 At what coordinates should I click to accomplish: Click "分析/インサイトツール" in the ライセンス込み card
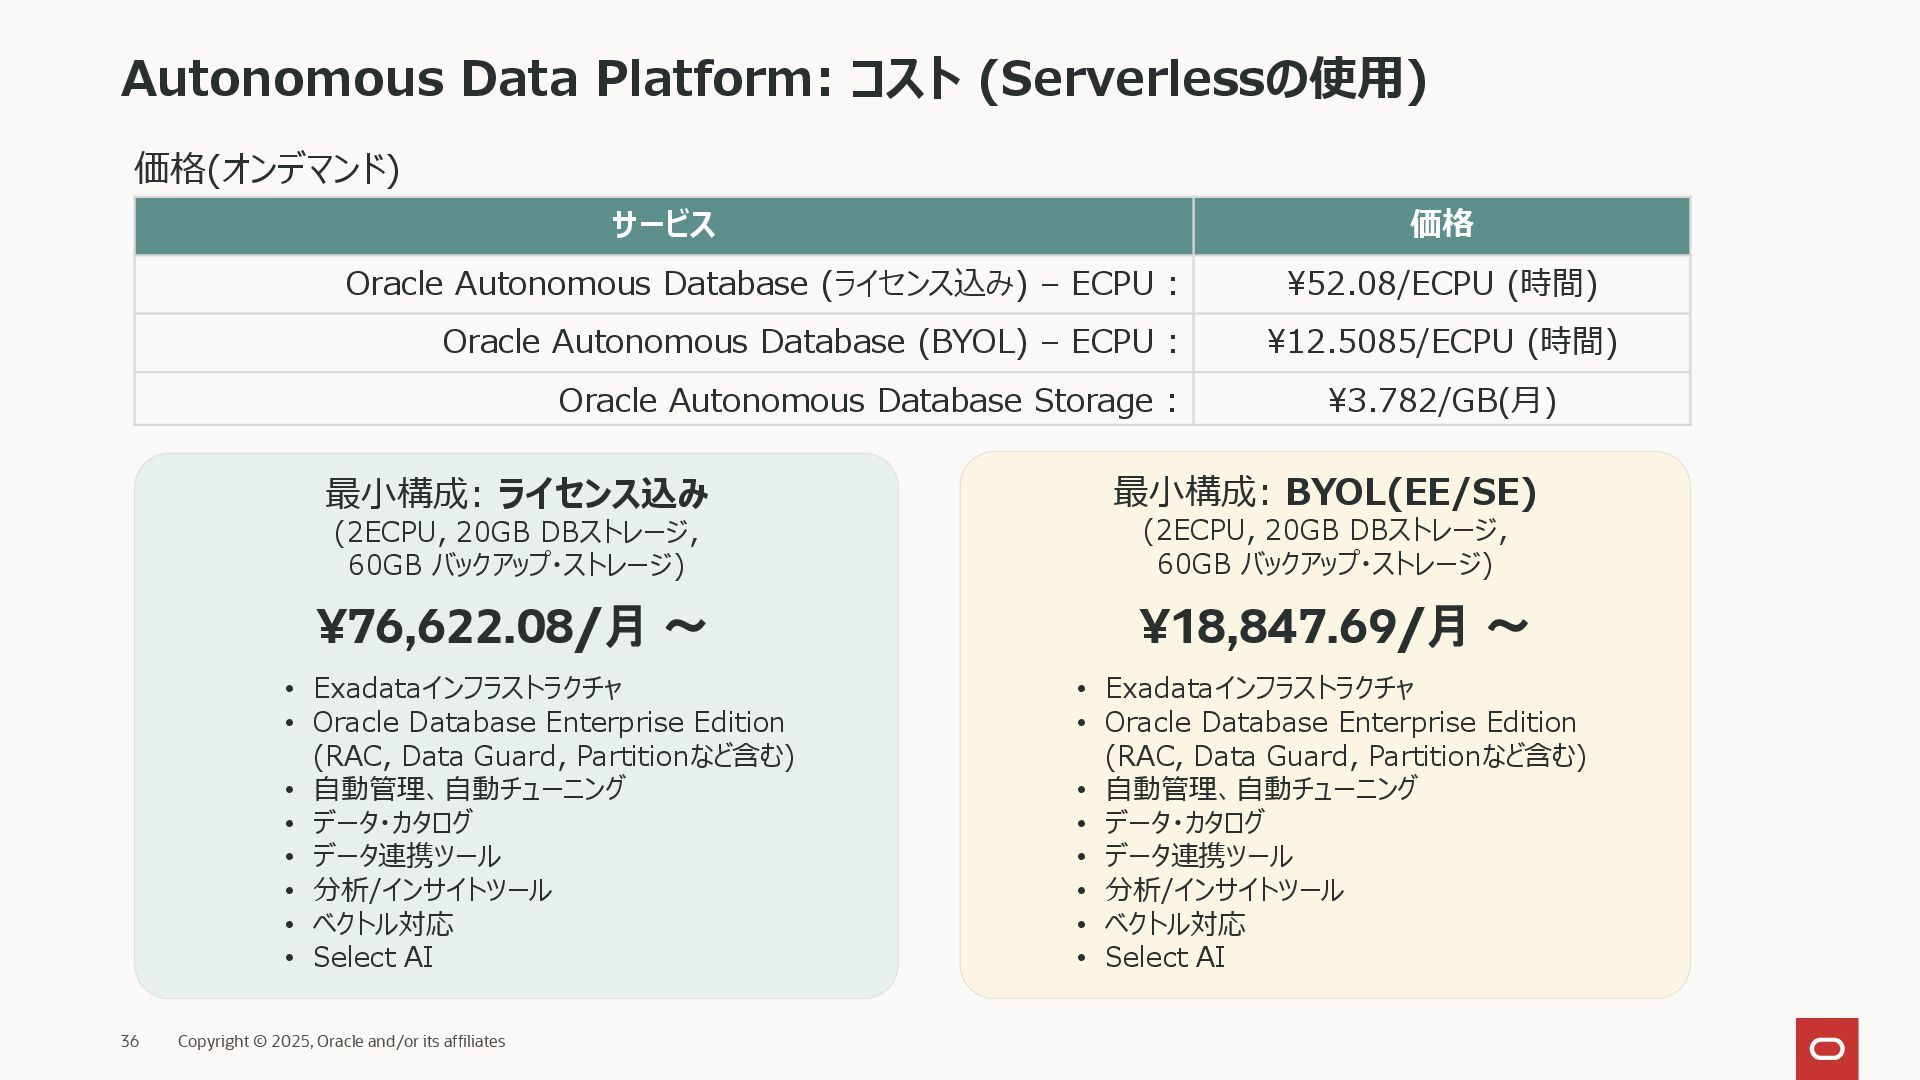[x=432, y=890]
